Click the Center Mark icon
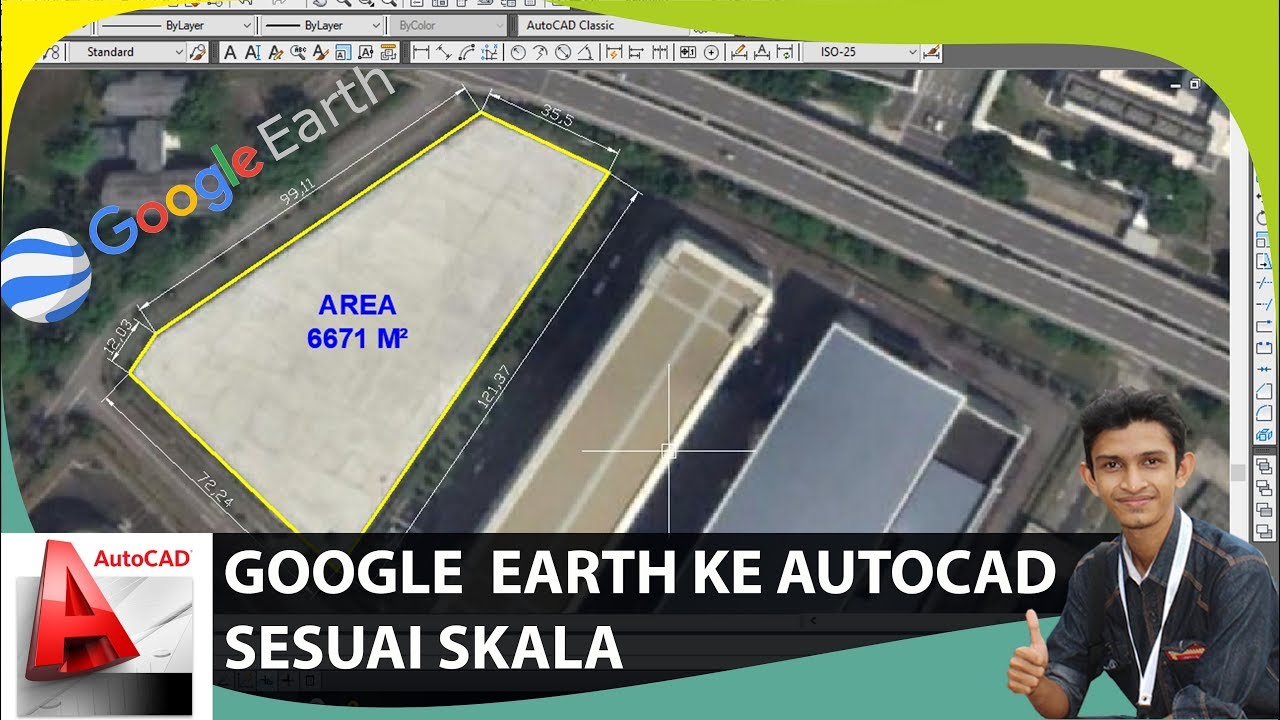The height and width of the screenshot is (720, 1280). click(x=711, y=52)
